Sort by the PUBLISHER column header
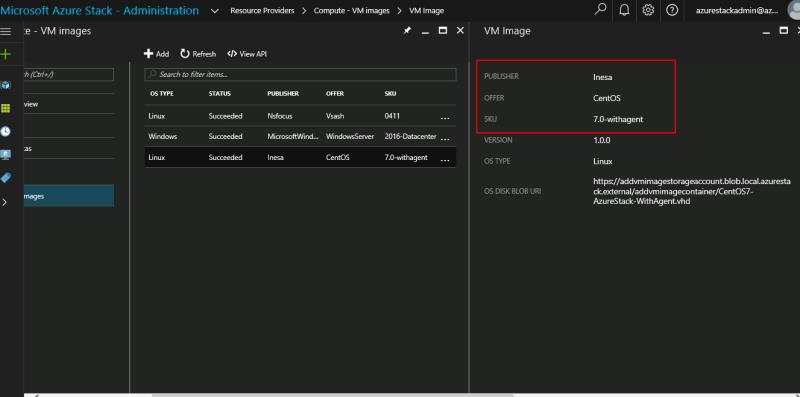Image resolution: width=800 pixels, height=397 pixels. tap(283, 94)
